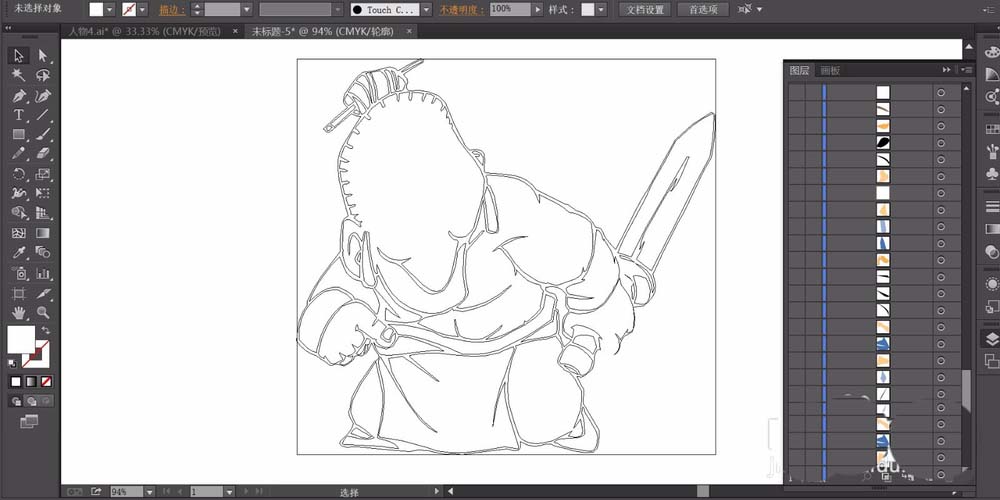The height and width of the screenshot is (500, 1000).
Task: Switch to 画板 panel tab
Action: pyautogui.click(x=830, y=70)
